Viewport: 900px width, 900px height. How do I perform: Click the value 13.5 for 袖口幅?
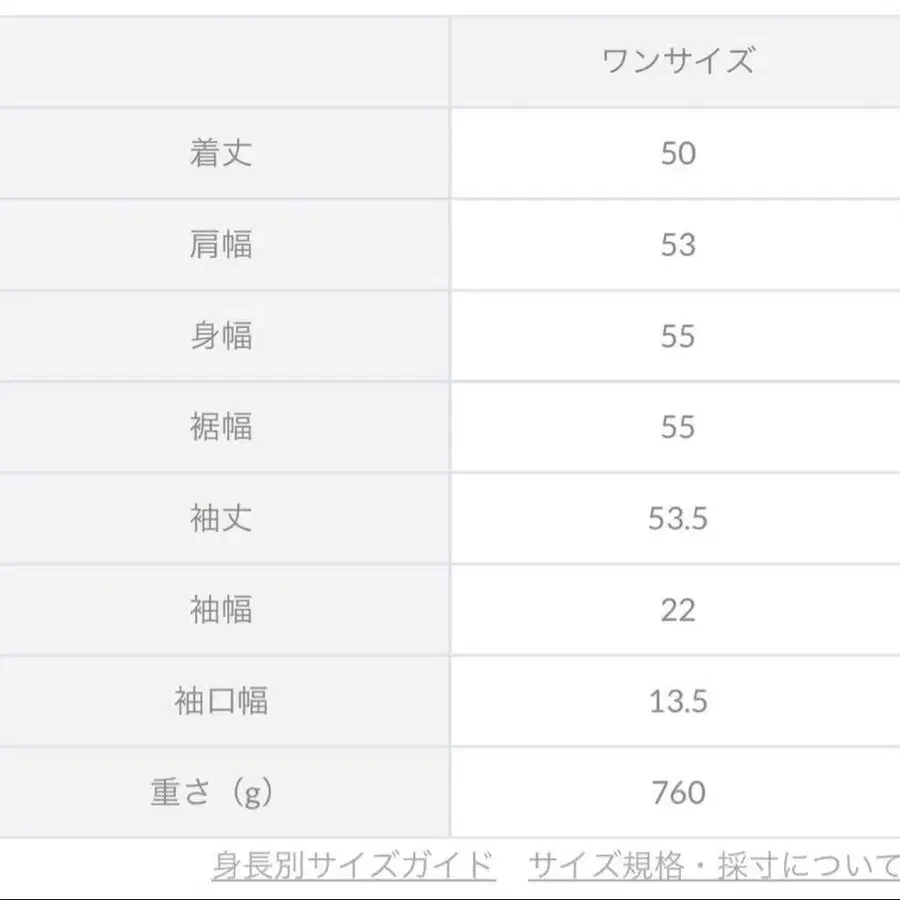tap(675, 700)
